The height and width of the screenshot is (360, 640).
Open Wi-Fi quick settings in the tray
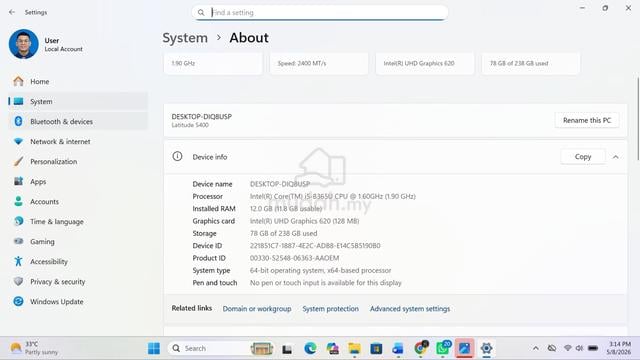tap(568, 348)
